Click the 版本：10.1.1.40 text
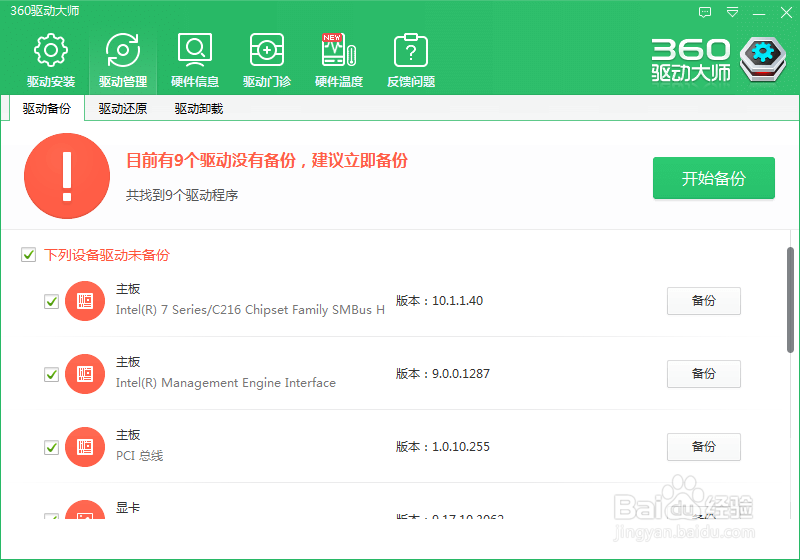The image size is (800, 560). 439,301
